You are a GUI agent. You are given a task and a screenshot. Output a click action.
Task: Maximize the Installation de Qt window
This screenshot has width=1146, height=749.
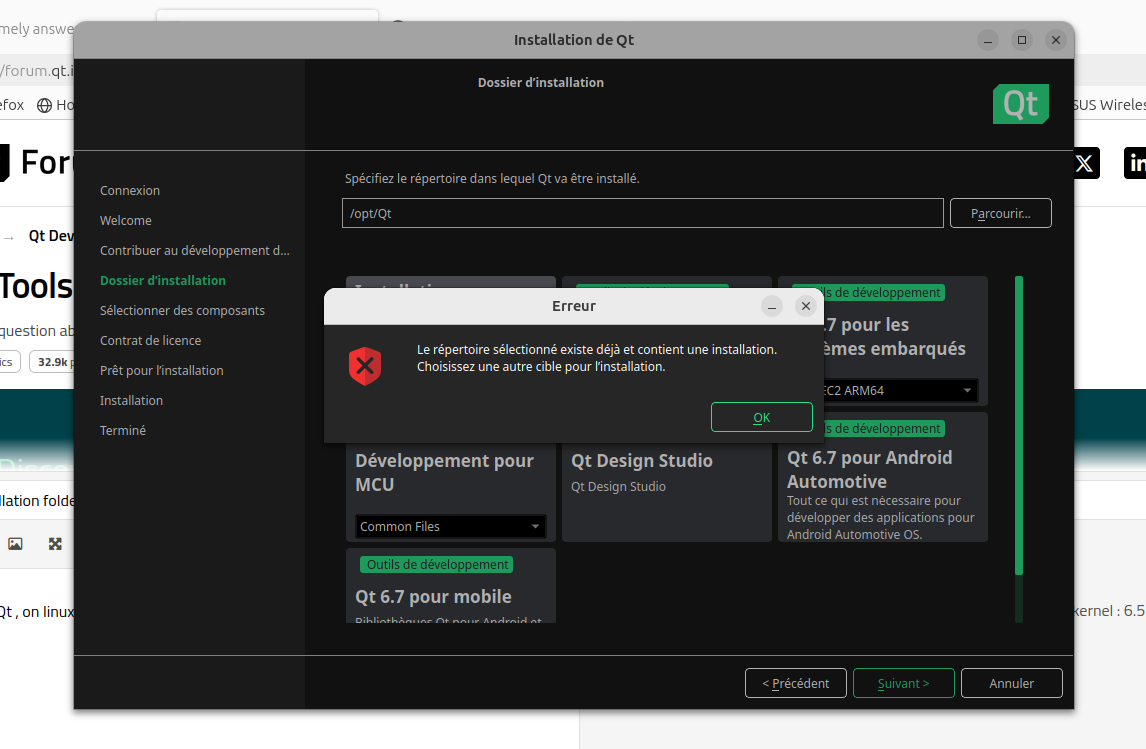(1022, 40)
